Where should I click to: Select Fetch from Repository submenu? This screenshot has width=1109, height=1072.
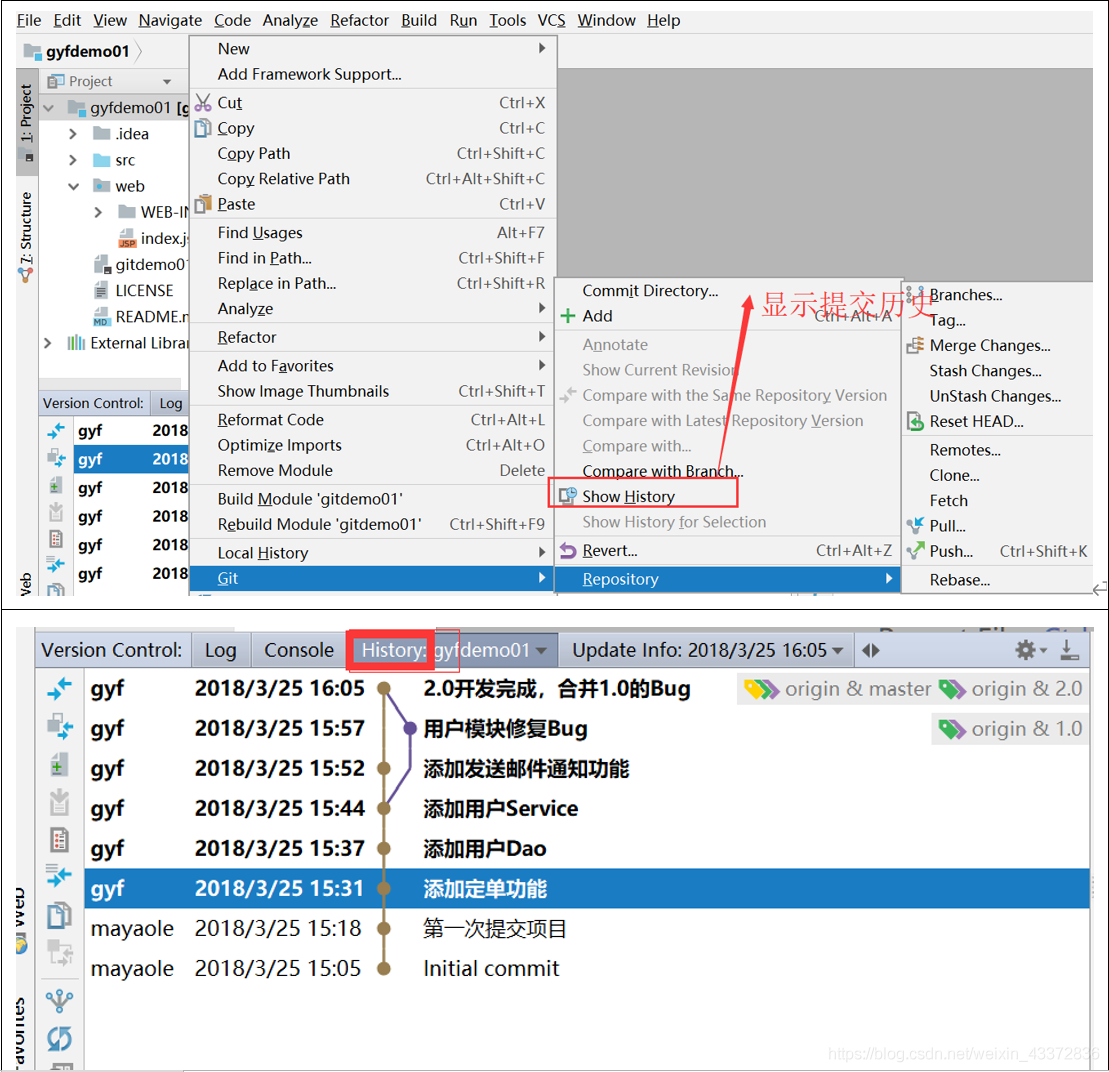coord(948,501)
